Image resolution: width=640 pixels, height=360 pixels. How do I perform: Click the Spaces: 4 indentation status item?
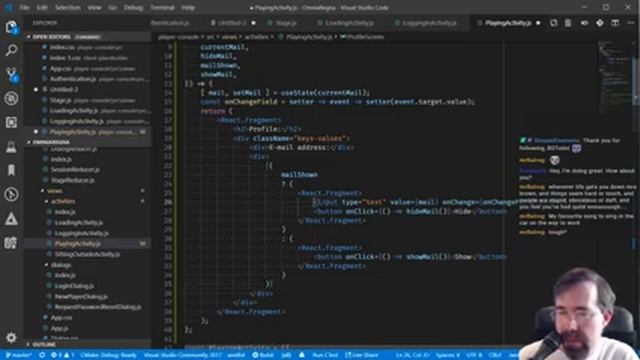tap(448, 355)
